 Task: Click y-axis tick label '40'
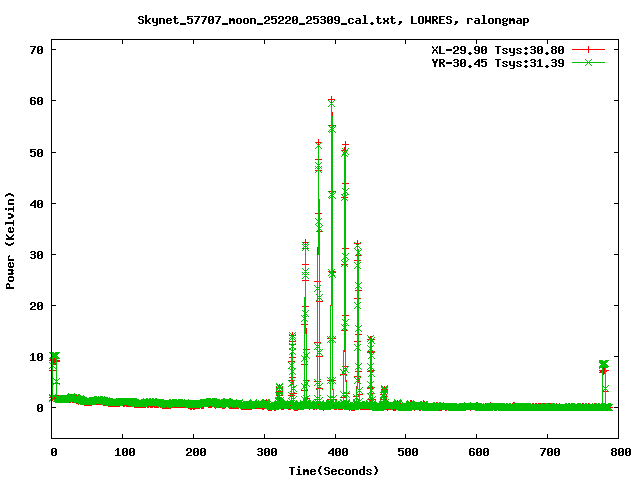click(36, 204)
